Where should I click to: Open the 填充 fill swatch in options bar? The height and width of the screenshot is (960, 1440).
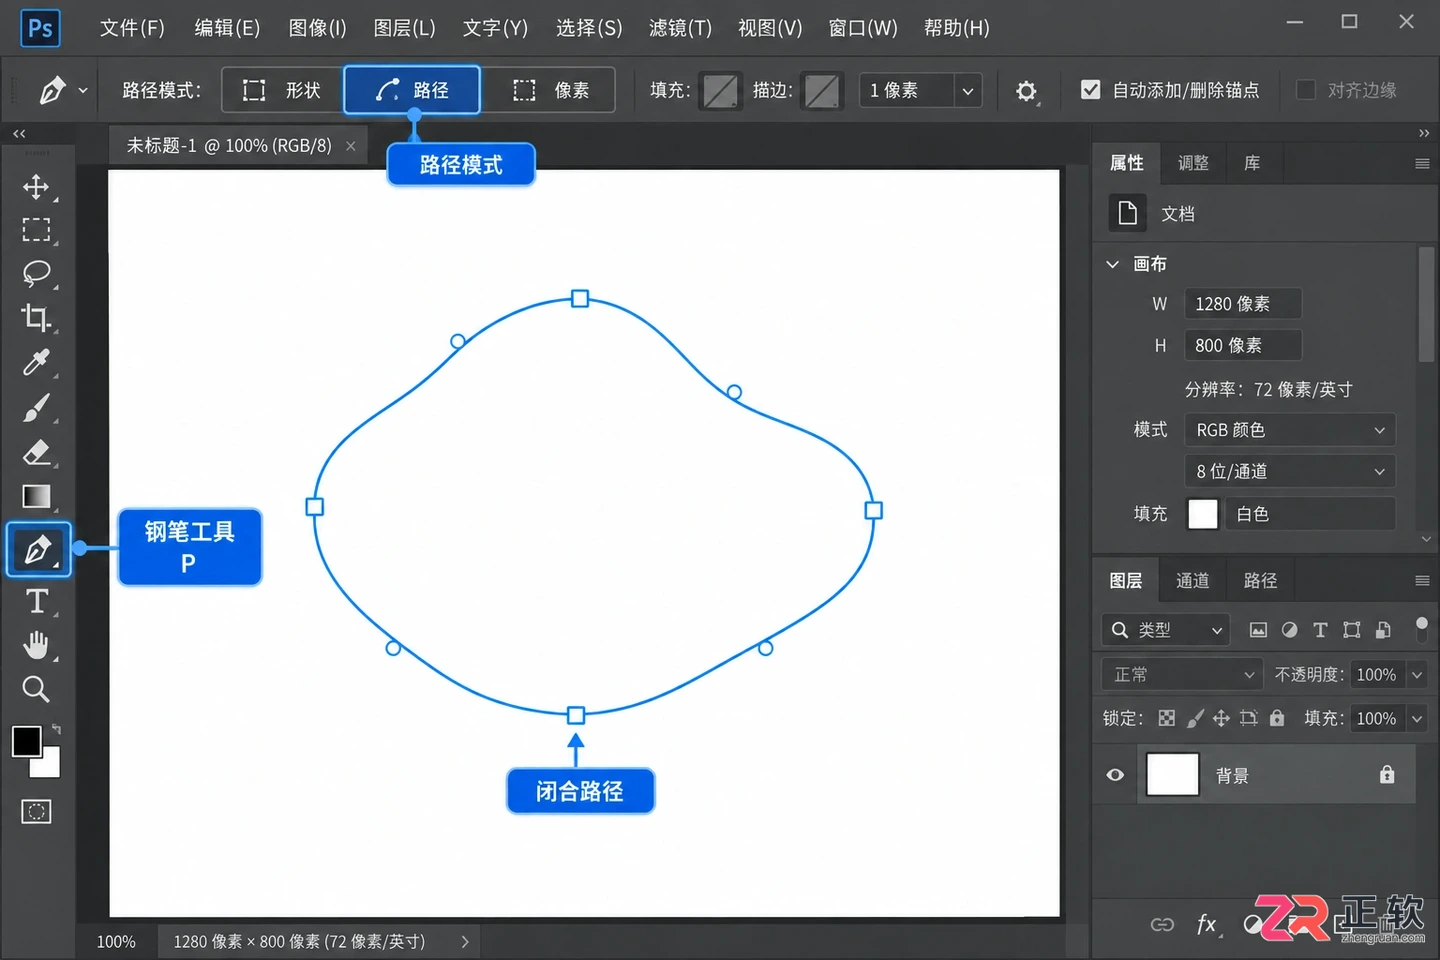coord(720,91)
